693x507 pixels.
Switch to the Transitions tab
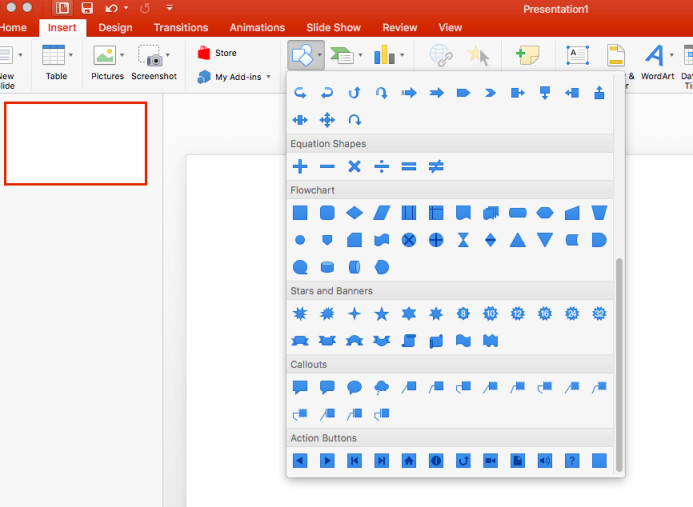tap(181, 27)
